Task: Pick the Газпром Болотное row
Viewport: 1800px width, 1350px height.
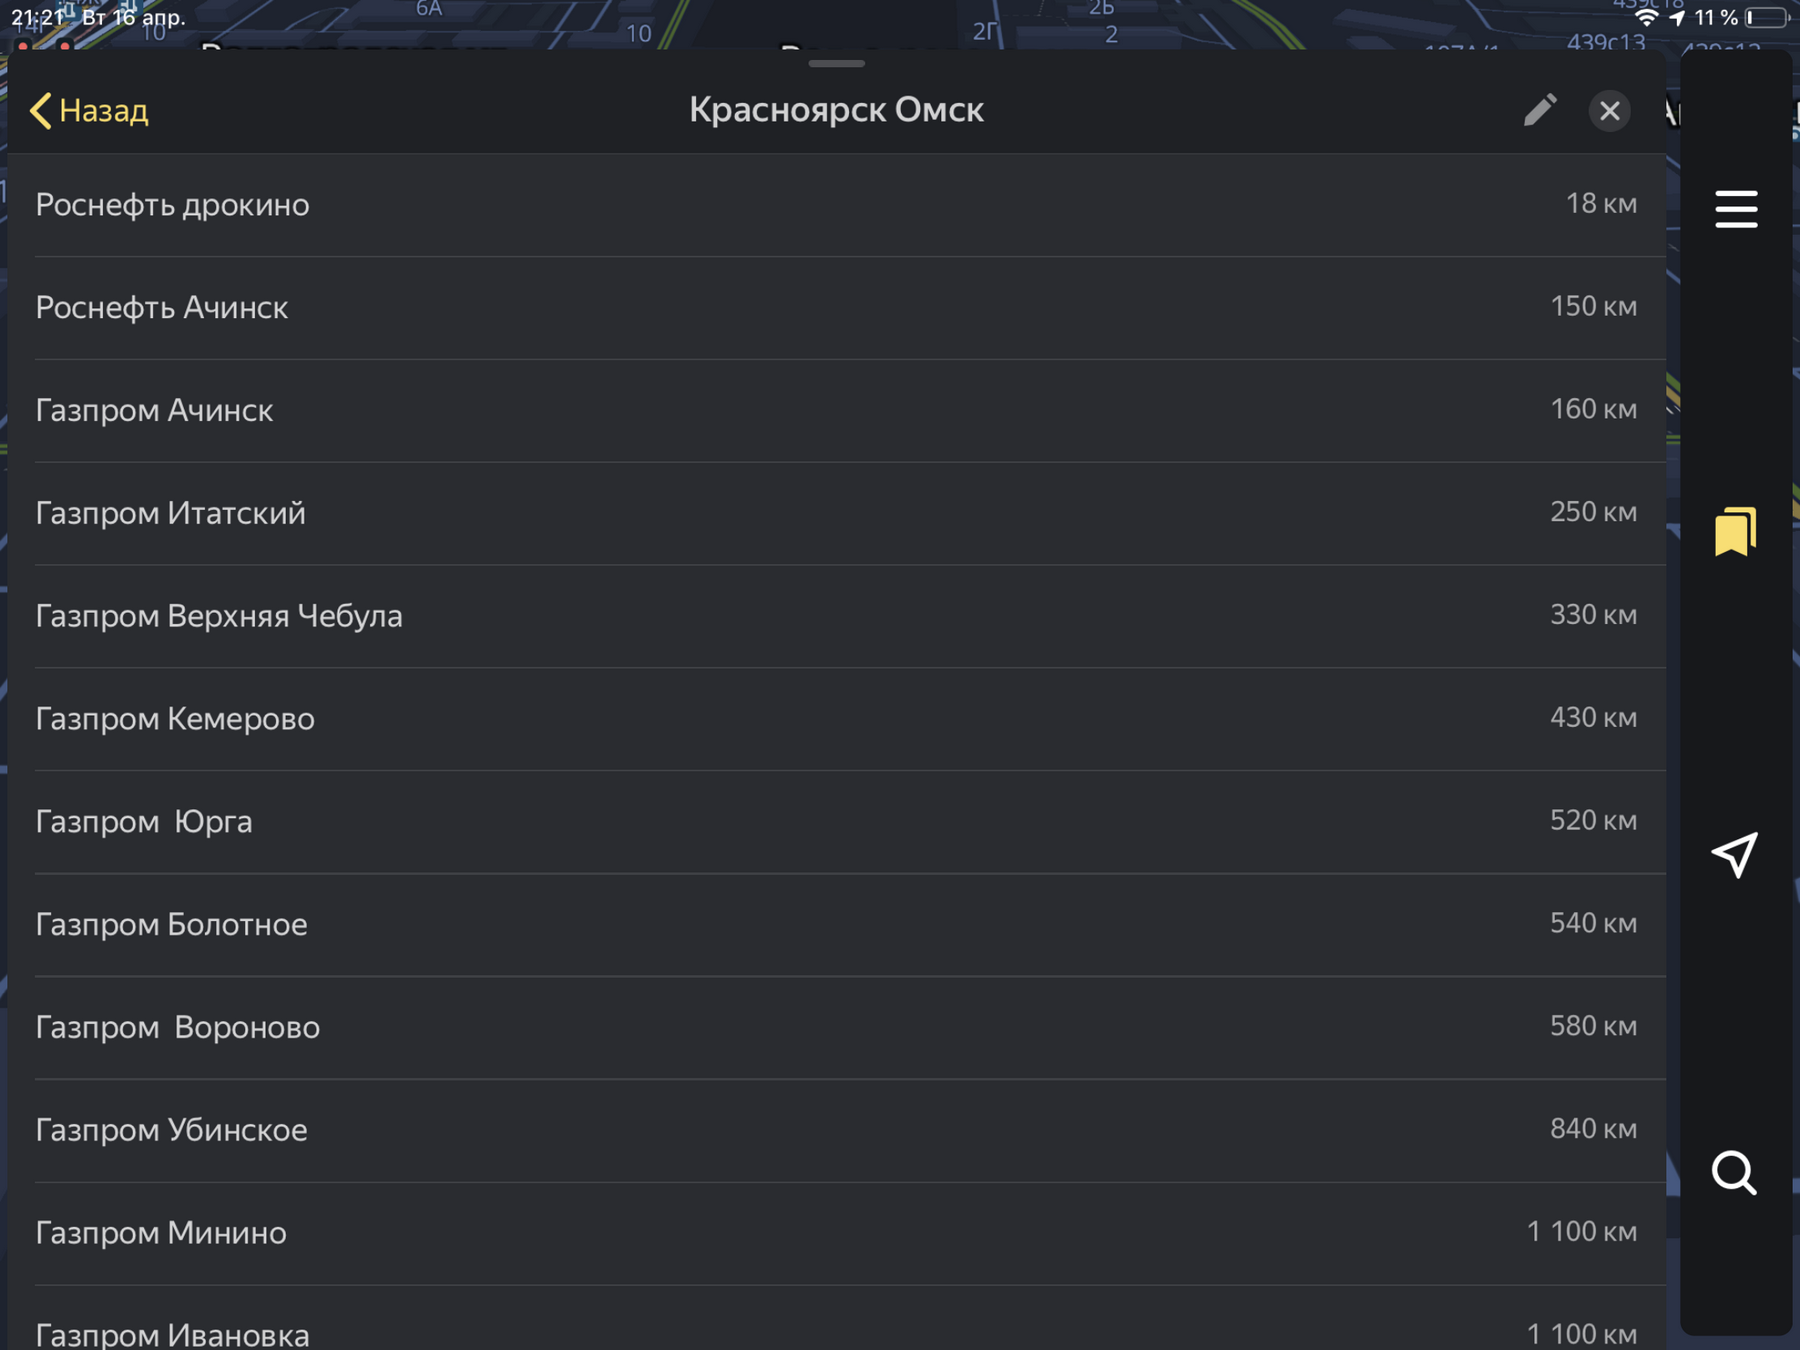Action: 836,925
